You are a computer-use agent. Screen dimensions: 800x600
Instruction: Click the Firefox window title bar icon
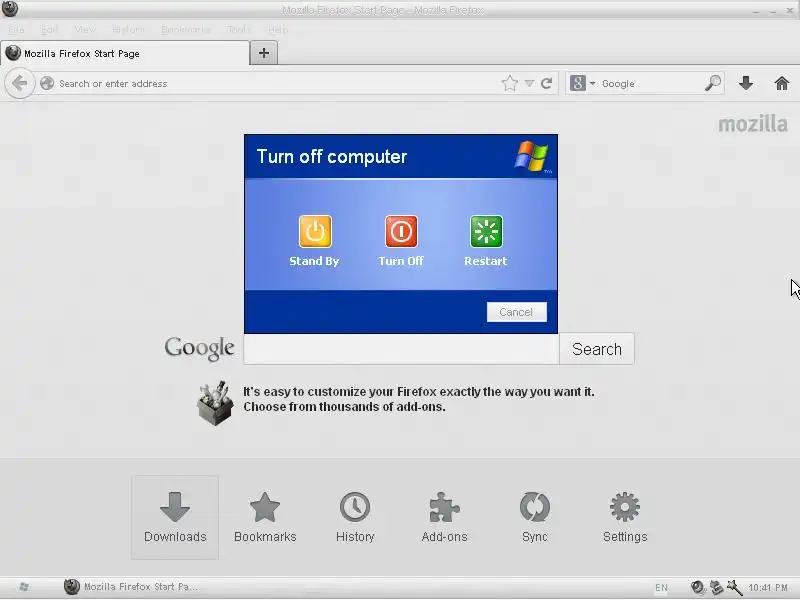[10, 8]
